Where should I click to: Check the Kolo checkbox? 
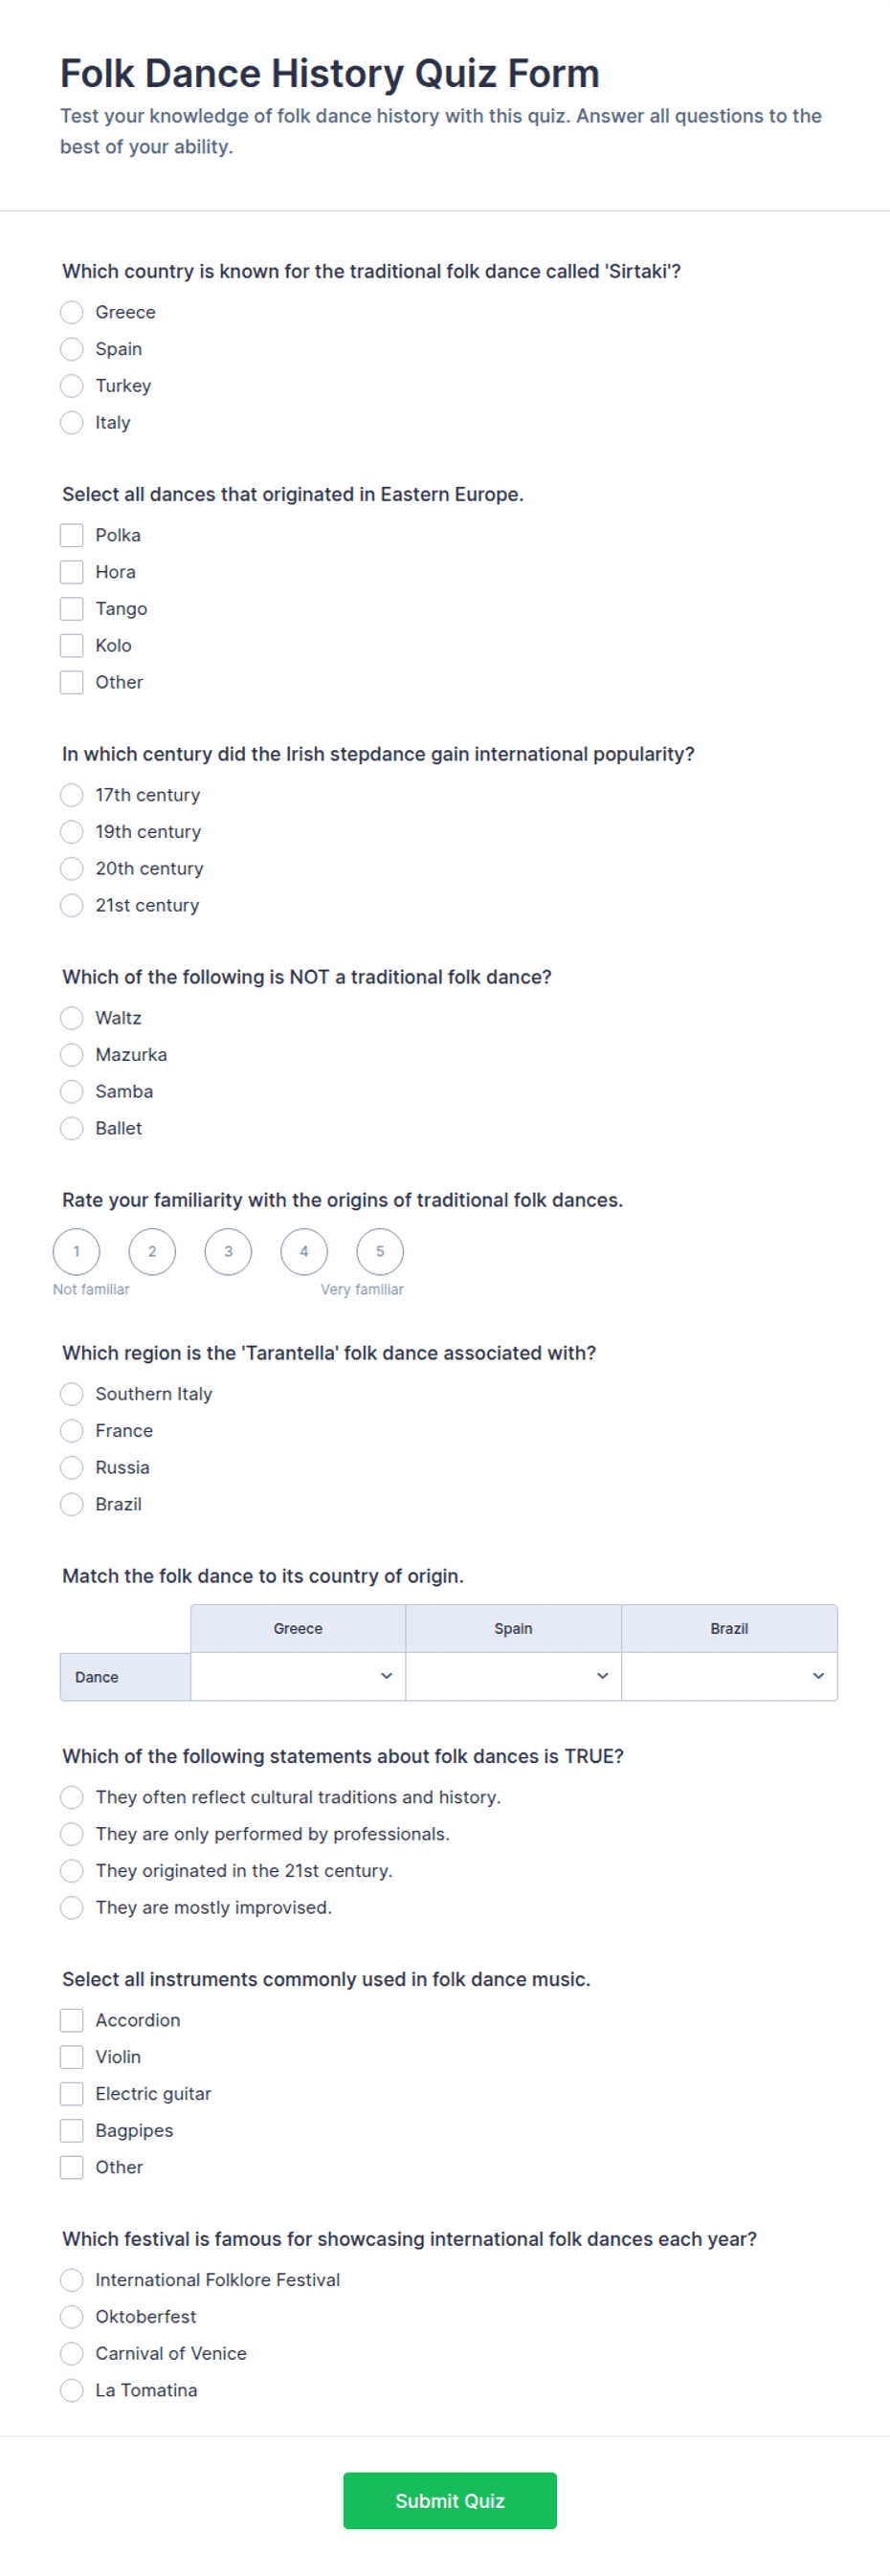click(x=72, y=645)
